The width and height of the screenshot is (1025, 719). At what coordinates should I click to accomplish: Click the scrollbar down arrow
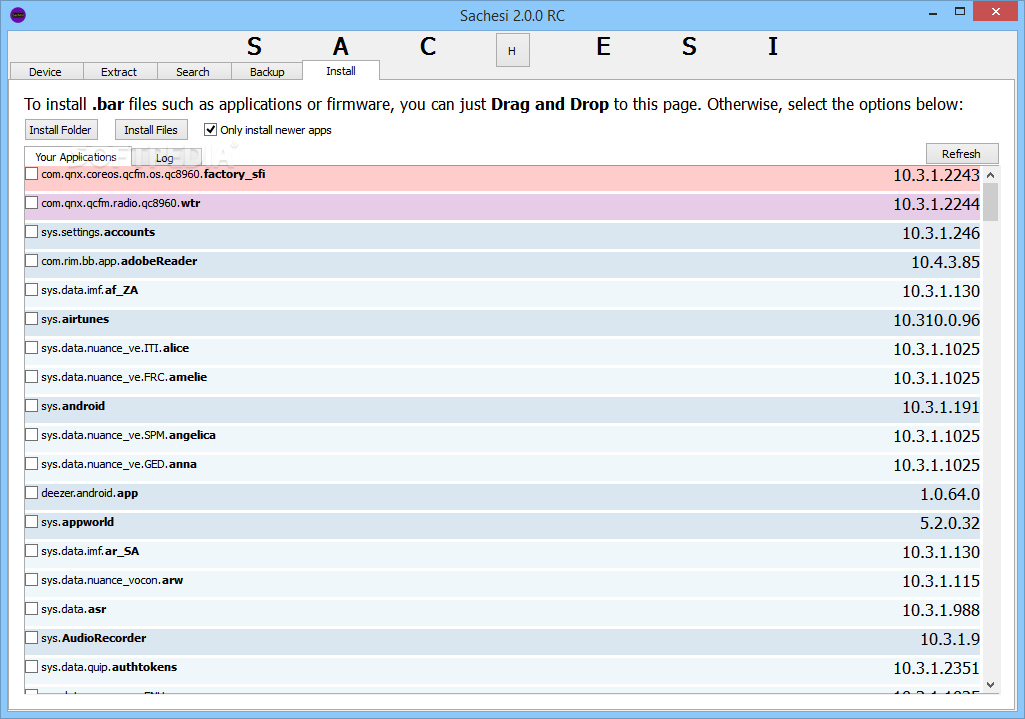(990, 685)
